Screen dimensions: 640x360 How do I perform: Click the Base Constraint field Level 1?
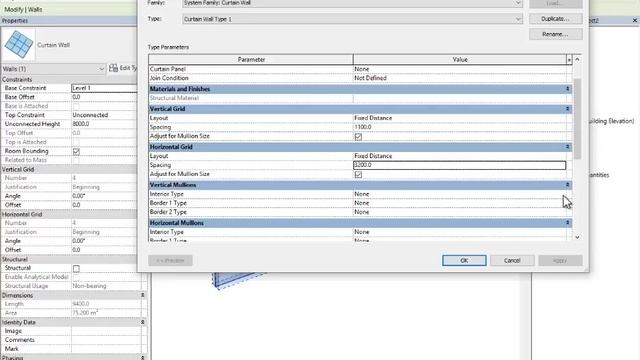click(104, 88)
